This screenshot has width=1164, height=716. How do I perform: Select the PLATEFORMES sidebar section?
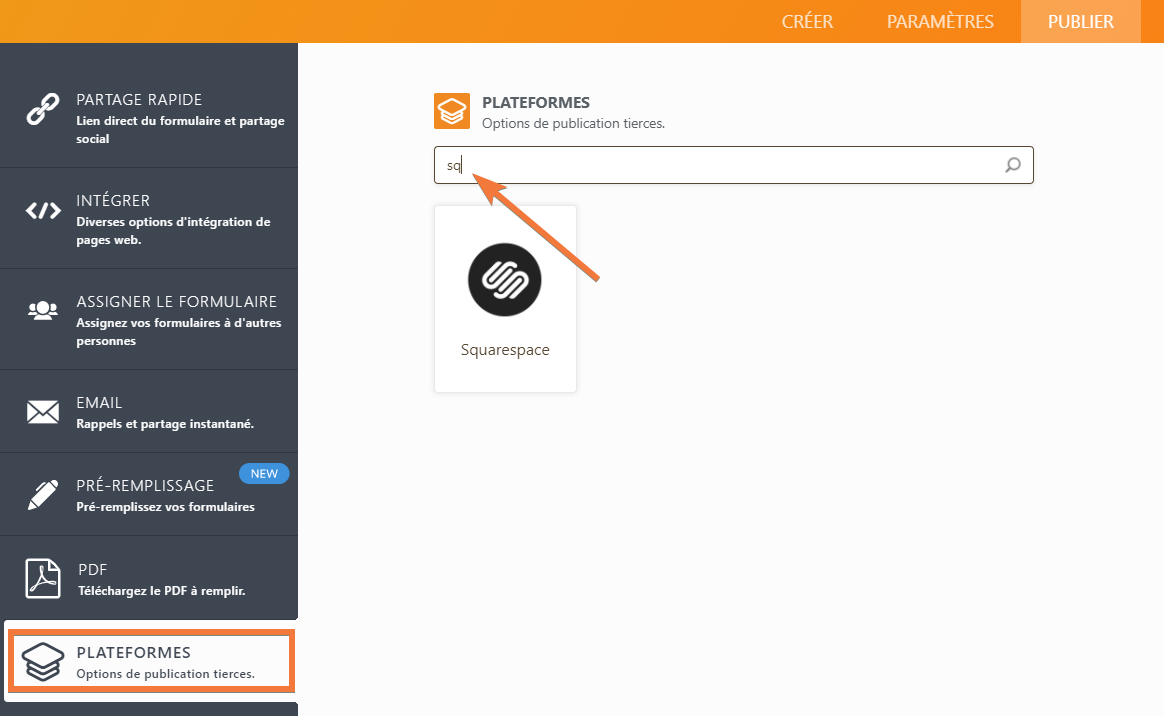pos(151,661)
